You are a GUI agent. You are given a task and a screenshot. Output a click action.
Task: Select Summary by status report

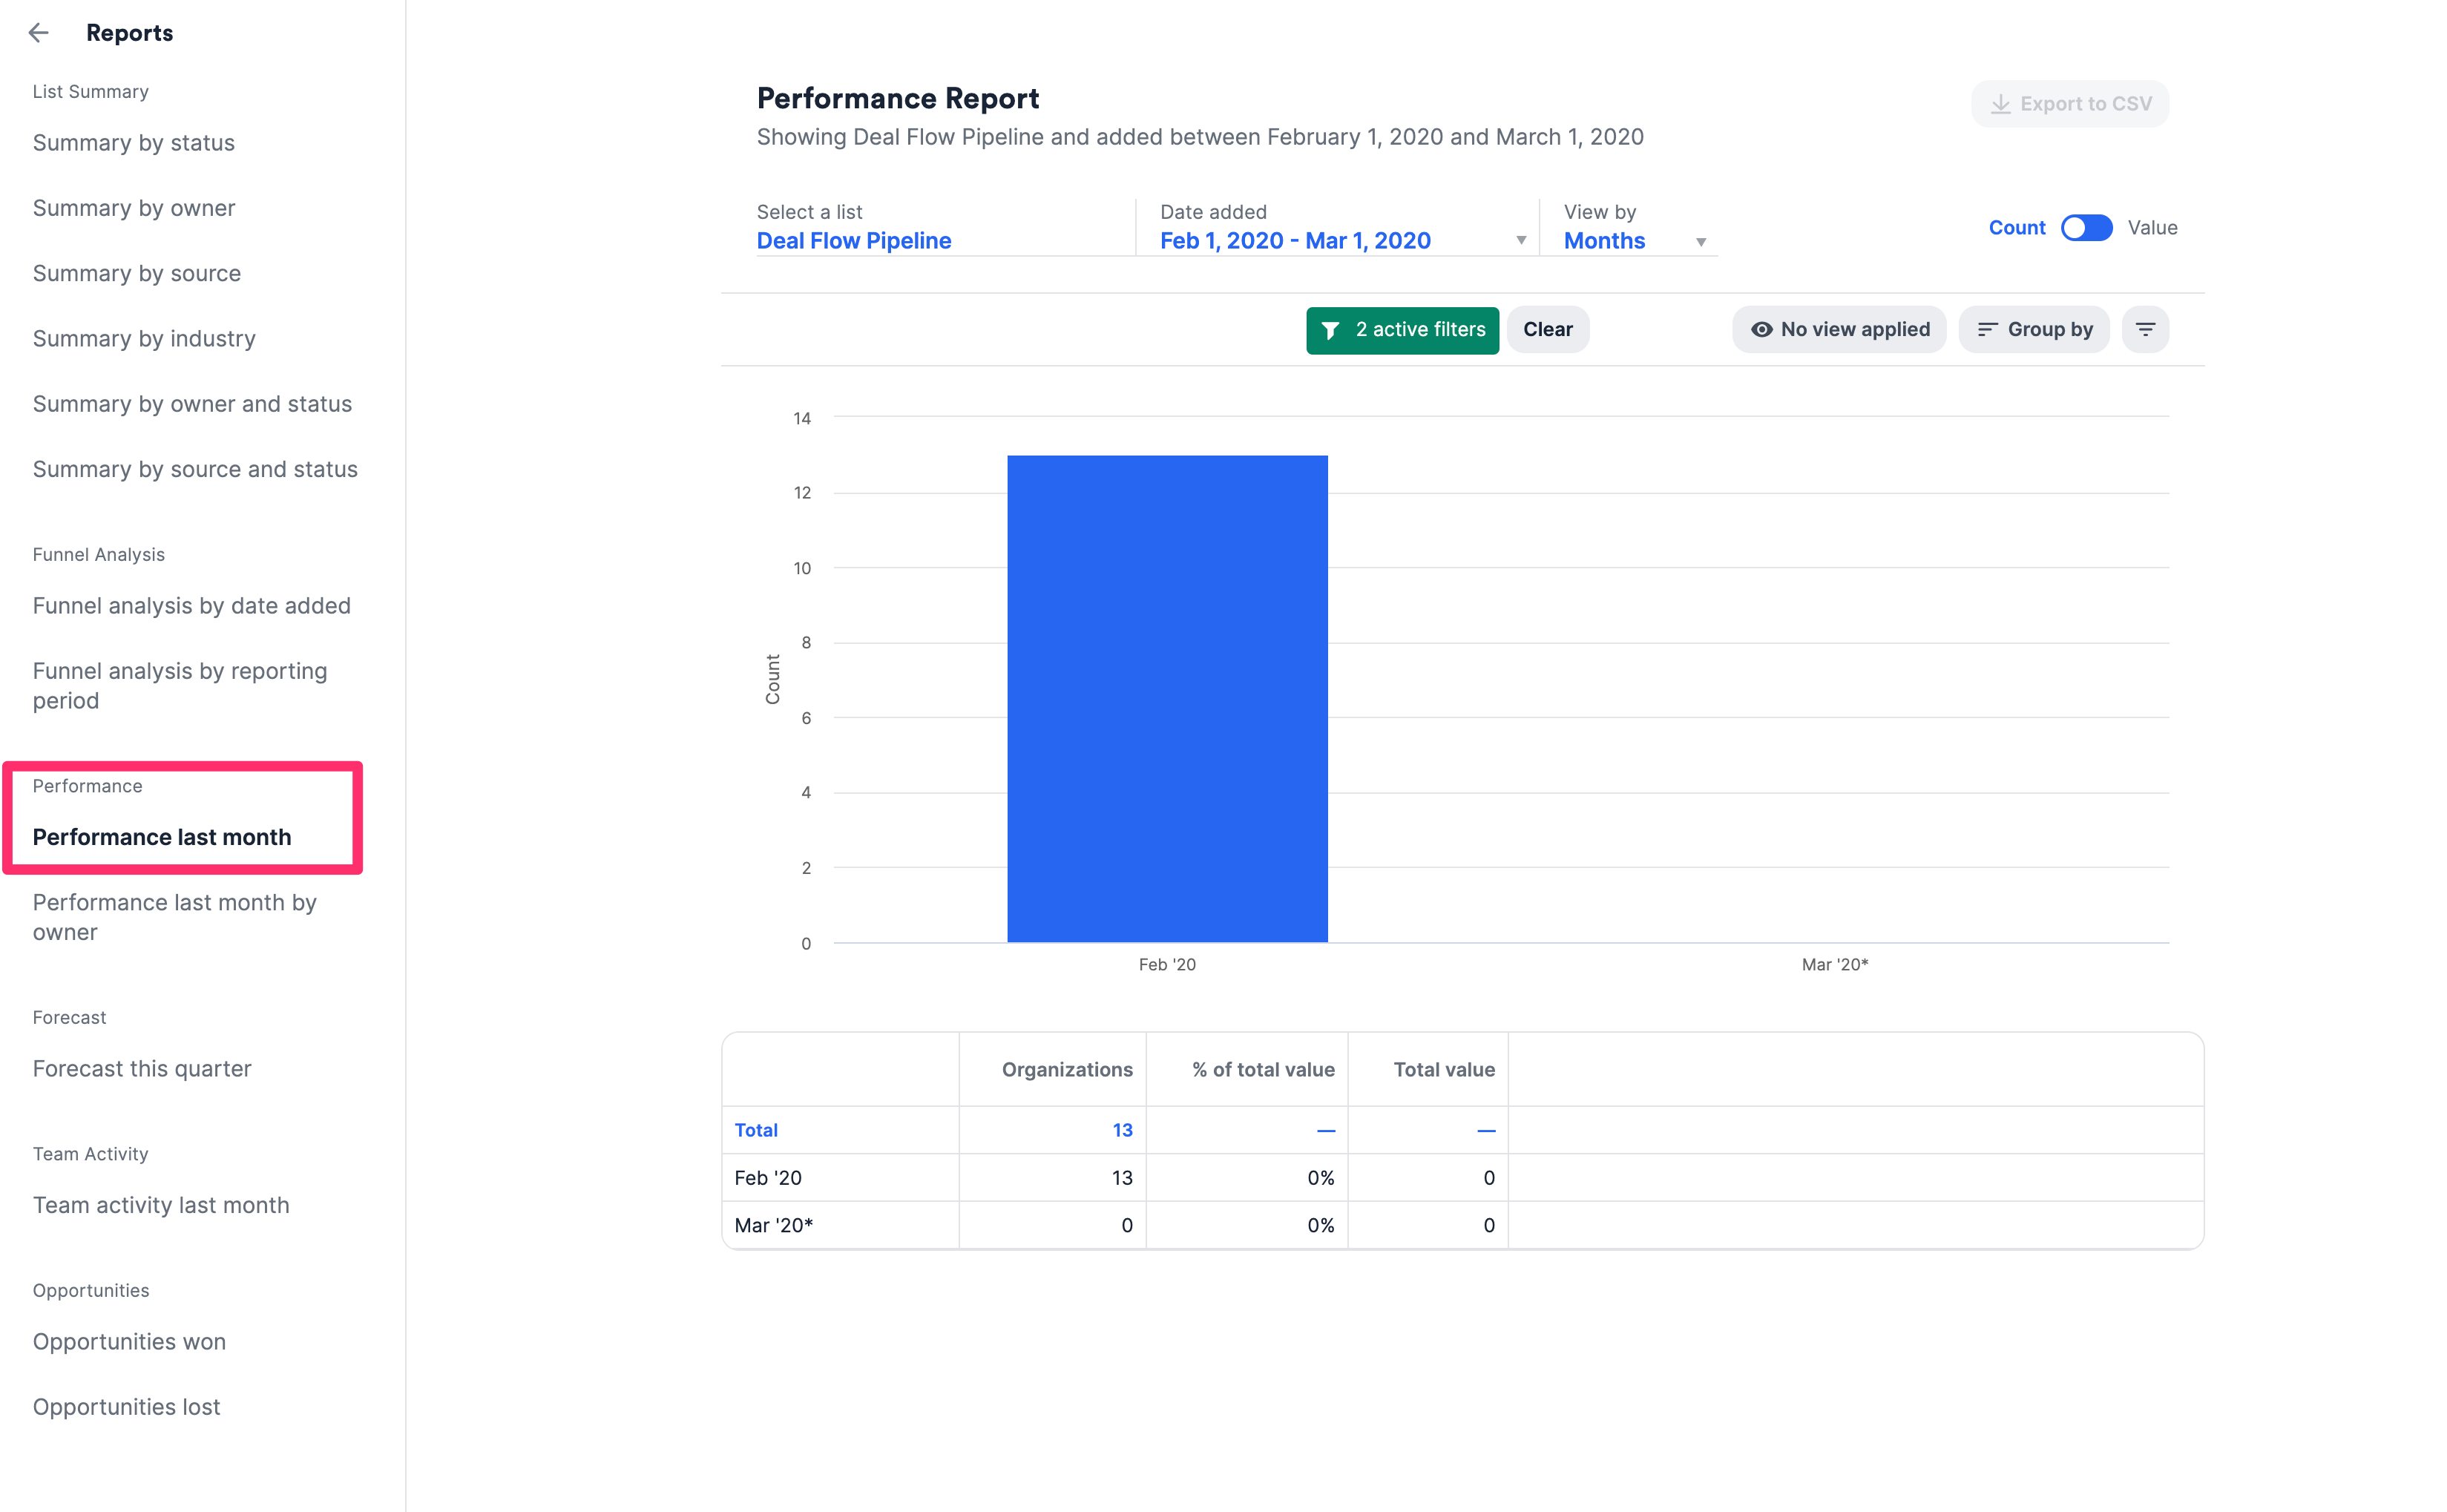[x=133, y=142]
